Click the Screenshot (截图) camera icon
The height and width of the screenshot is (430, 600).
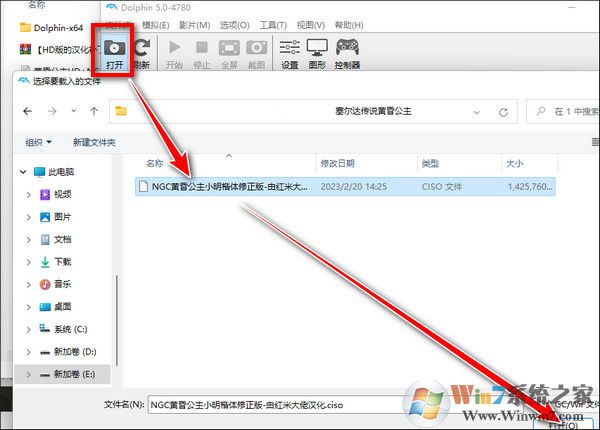[257, 54]
